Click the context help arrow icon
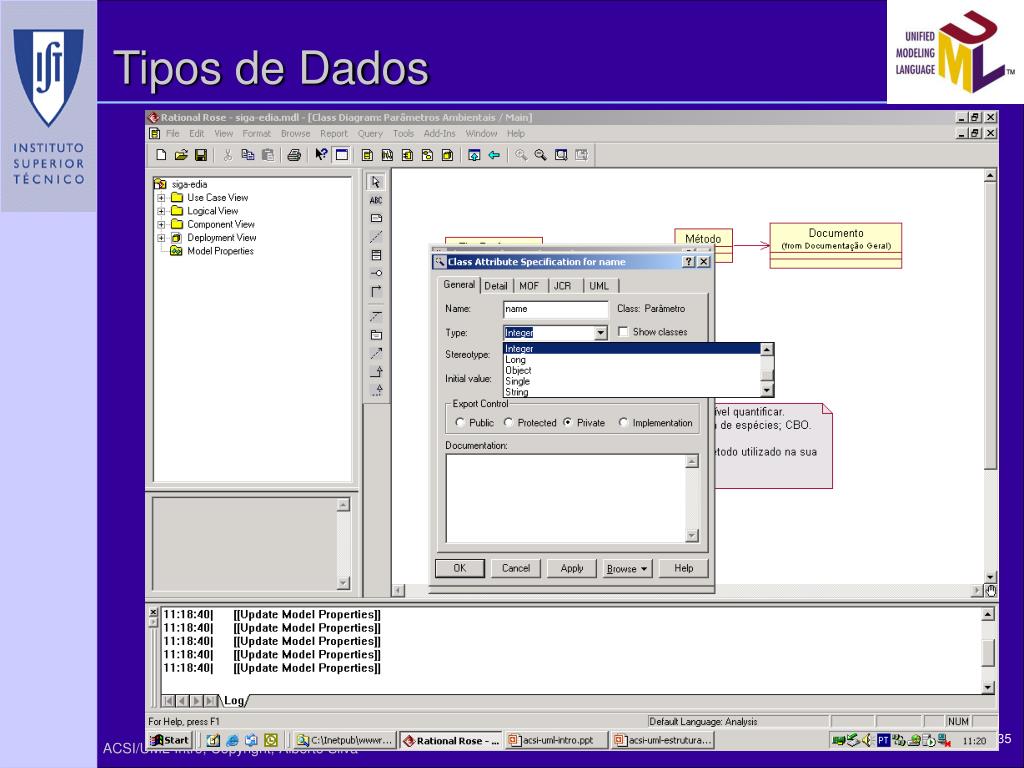Viewport: 1024px width, 768px height. [321, 155]
